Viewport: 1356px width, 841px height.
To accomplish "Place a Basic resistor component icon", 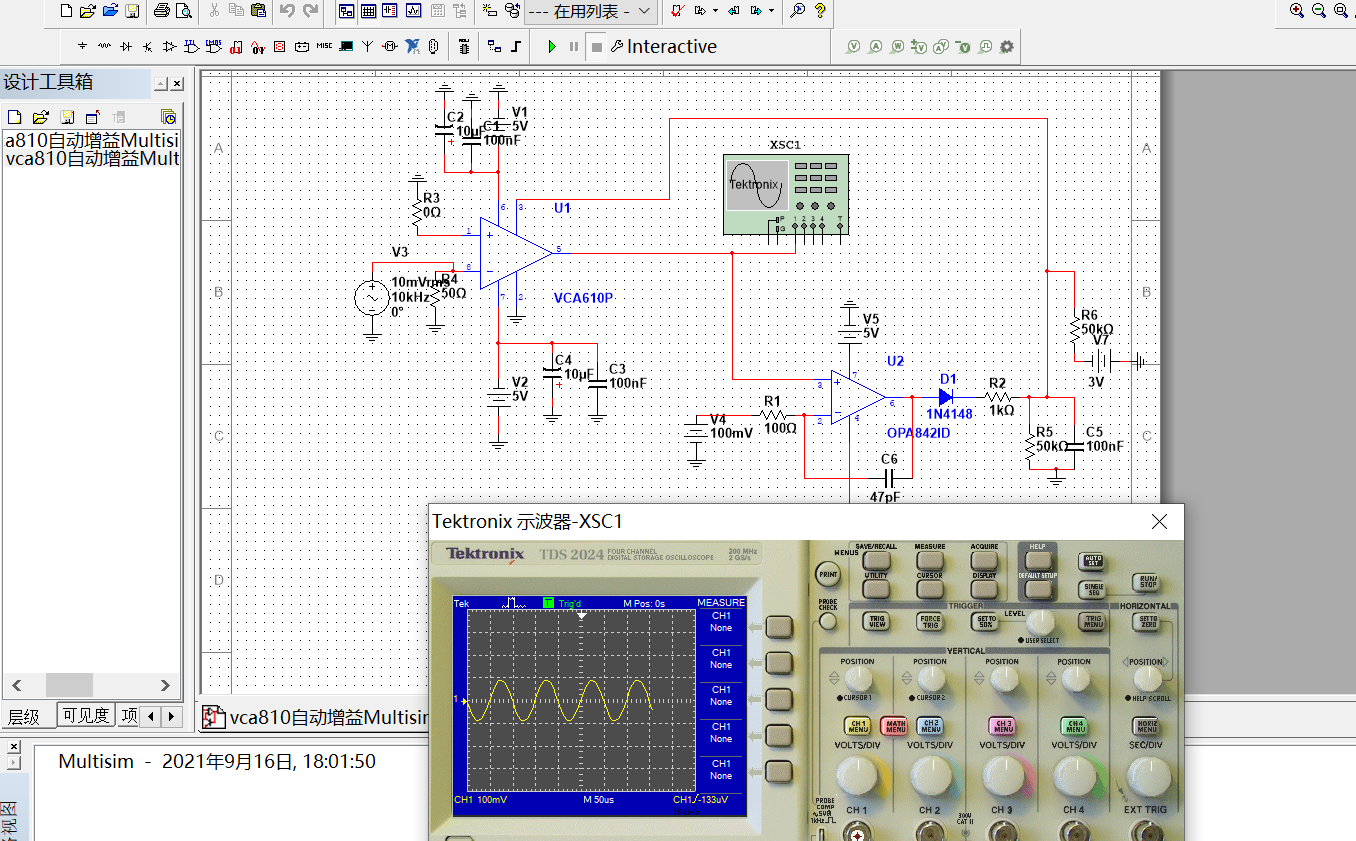I will (x=104, y=46).
